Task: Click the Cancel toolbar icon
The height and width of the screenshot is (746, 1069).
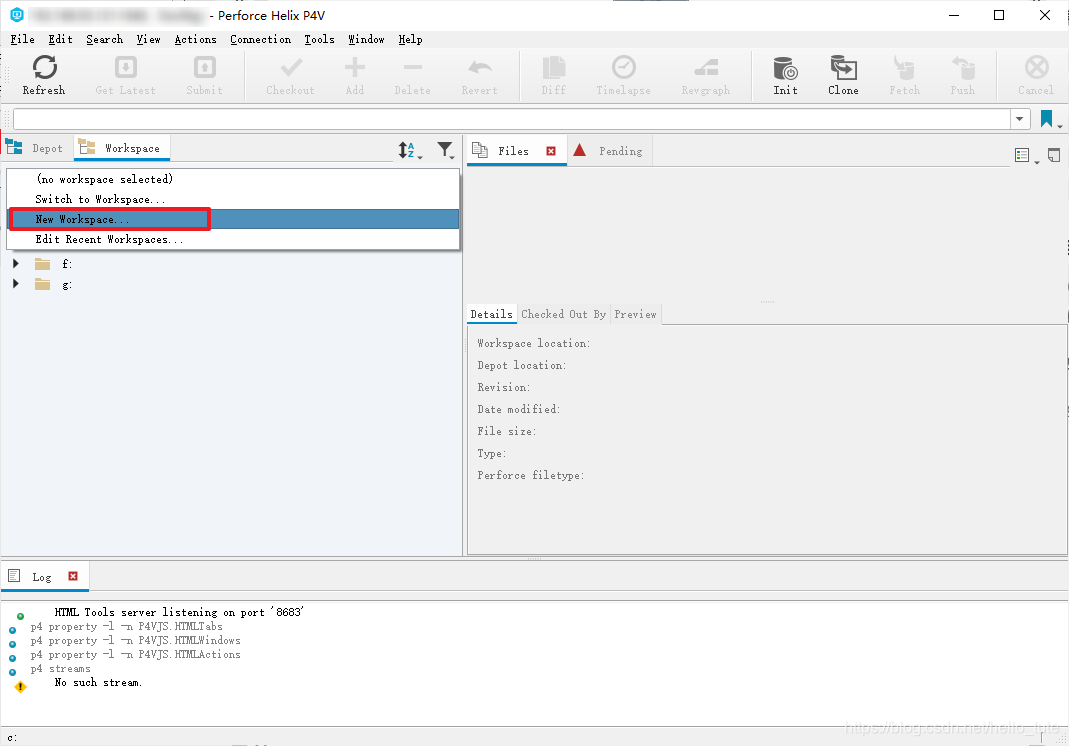Action: pos(1036,68)
